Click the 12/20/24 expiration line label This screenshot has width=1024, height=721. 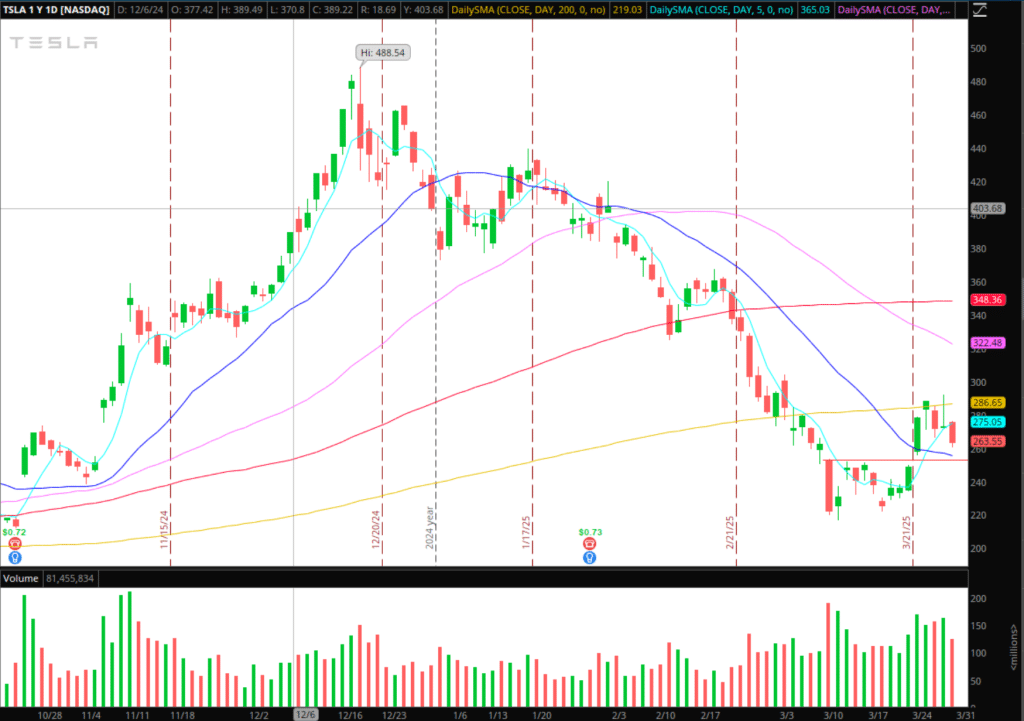pos(376,529)
